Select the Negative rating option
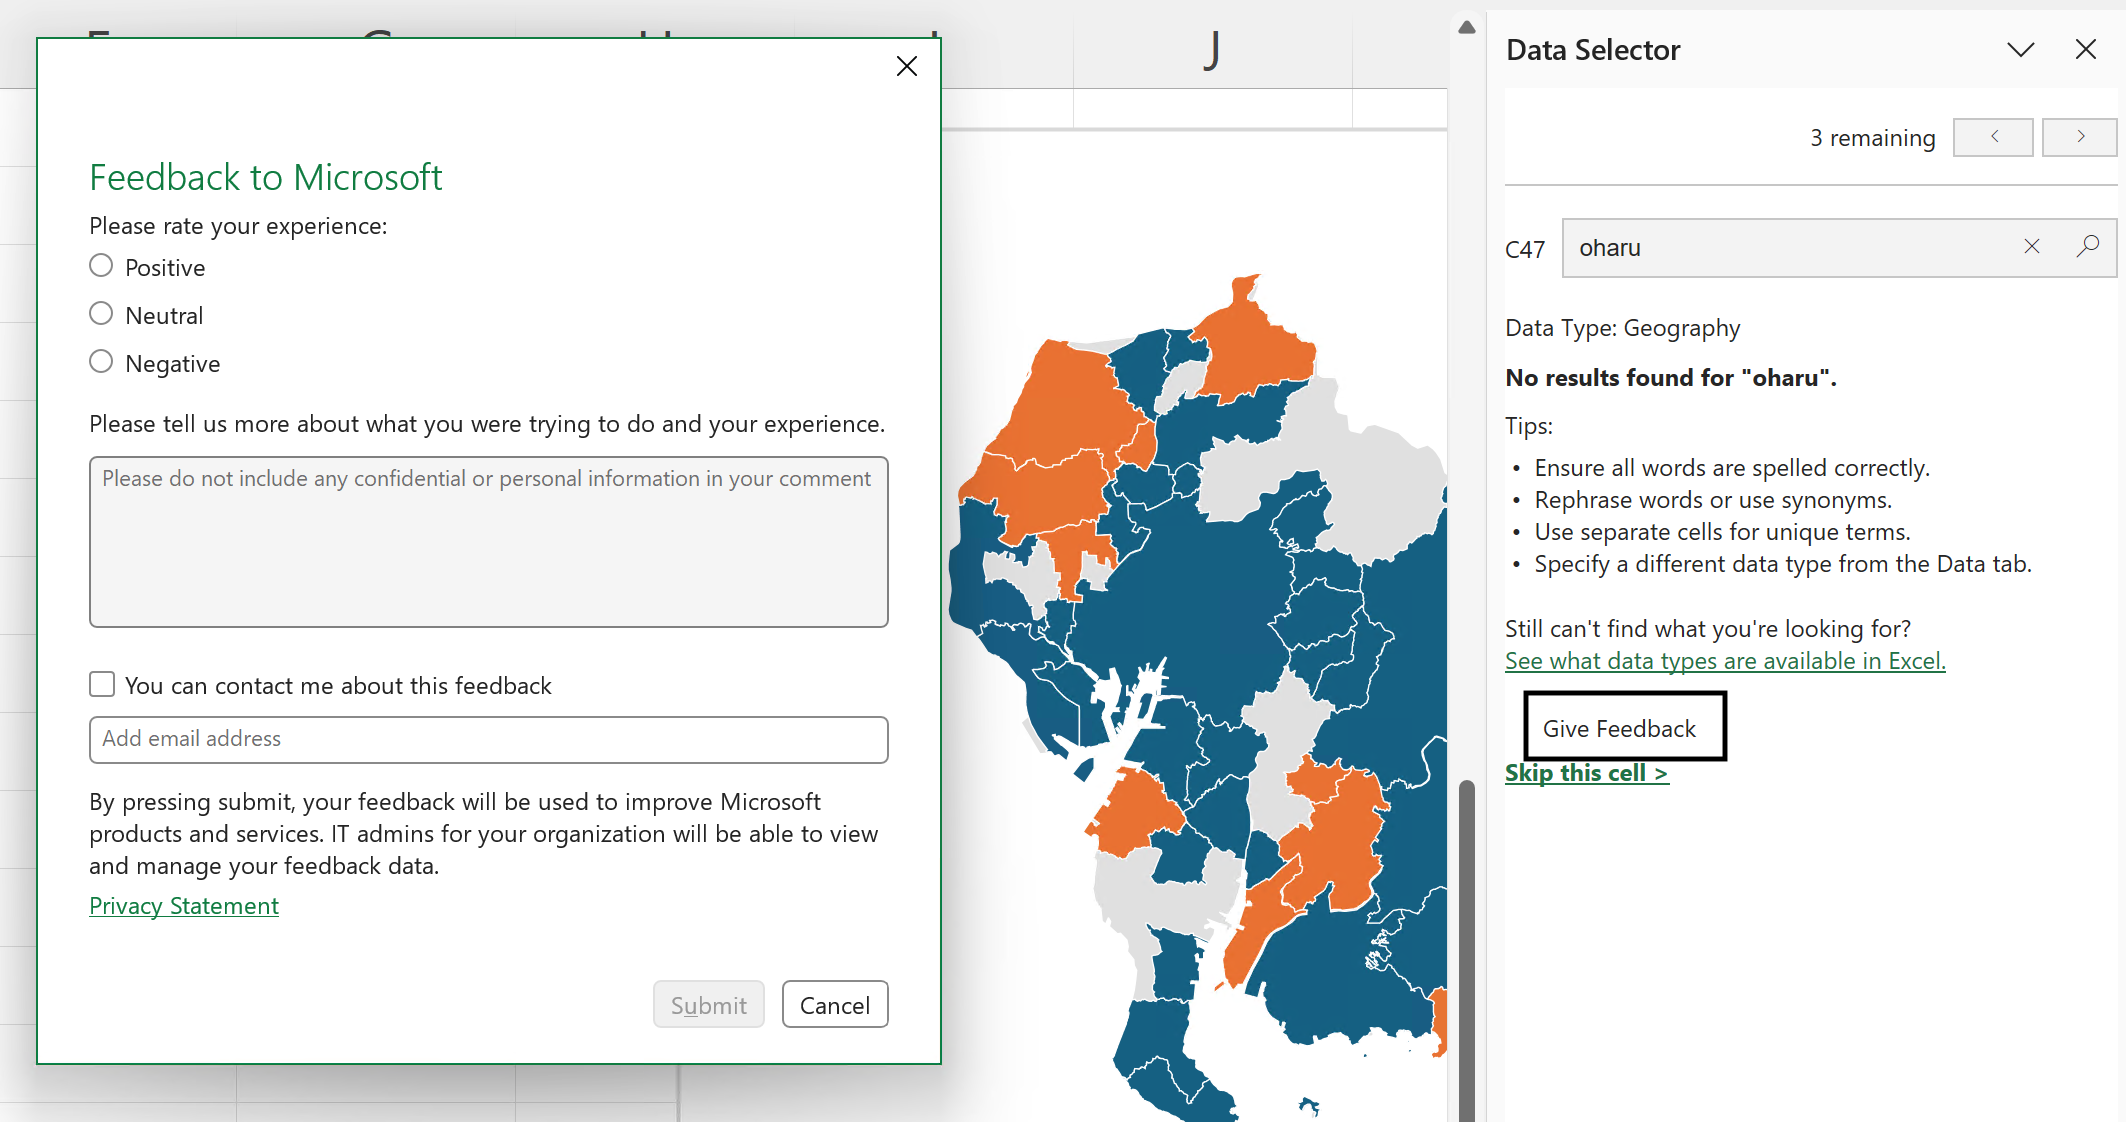 click(101, 362)
